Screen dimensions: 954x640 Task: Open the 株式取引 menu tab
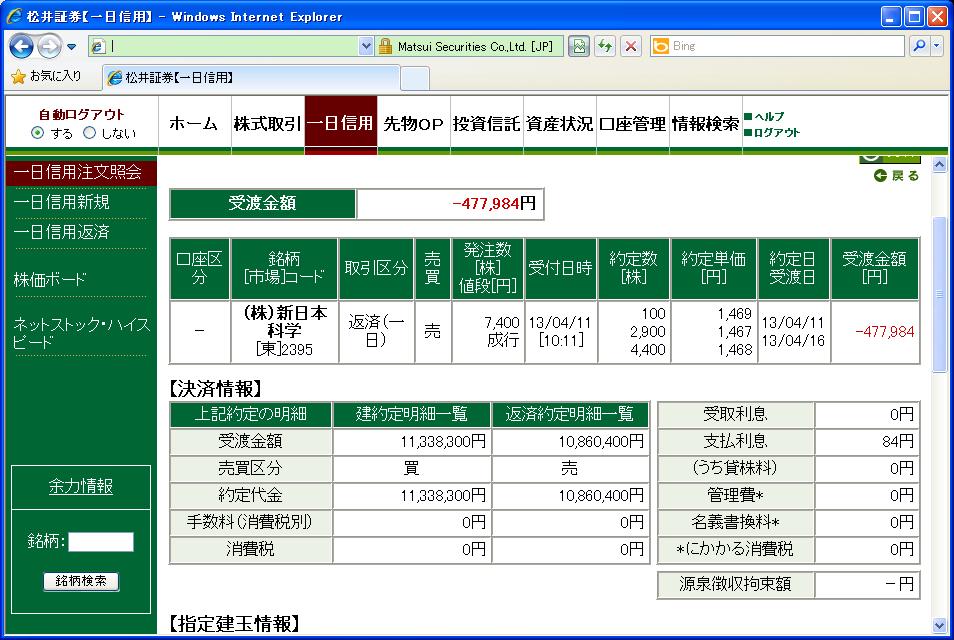point(266,124)
